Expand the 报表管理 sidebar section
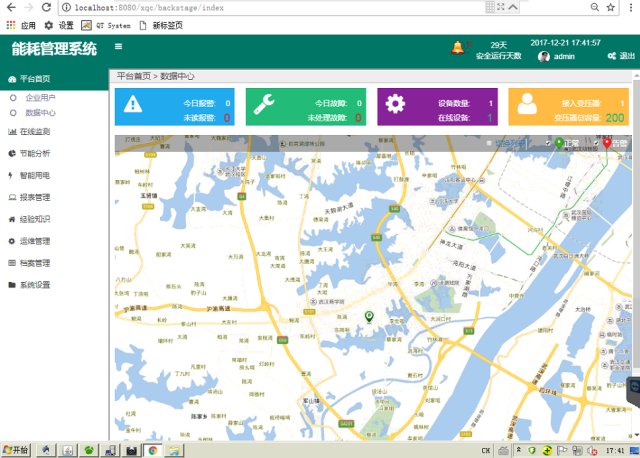The width and height of the screenshot is (640, 458). tap(35, 197)
